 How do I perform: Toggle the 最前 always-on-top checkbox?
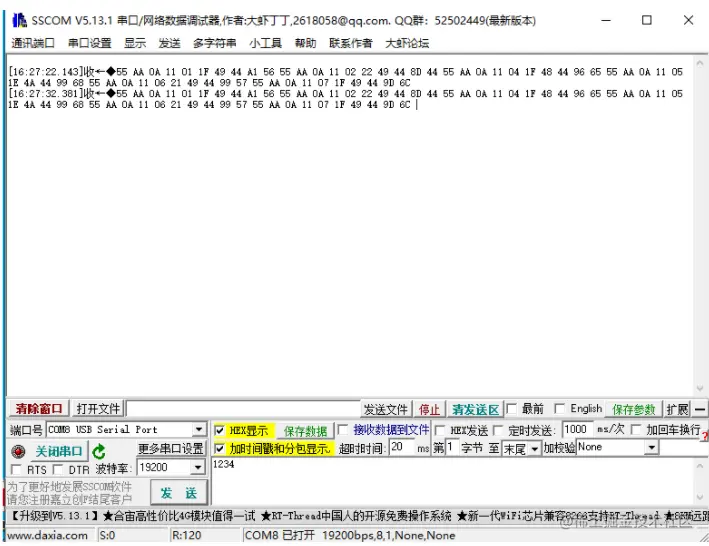click(511, 409)
